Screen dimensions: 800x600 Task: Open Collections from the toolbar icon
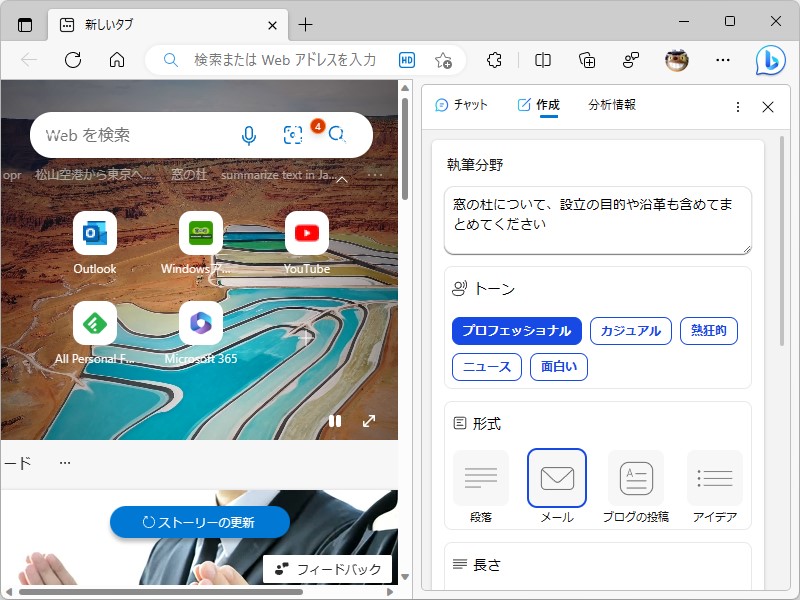click(x=587, y=60)
